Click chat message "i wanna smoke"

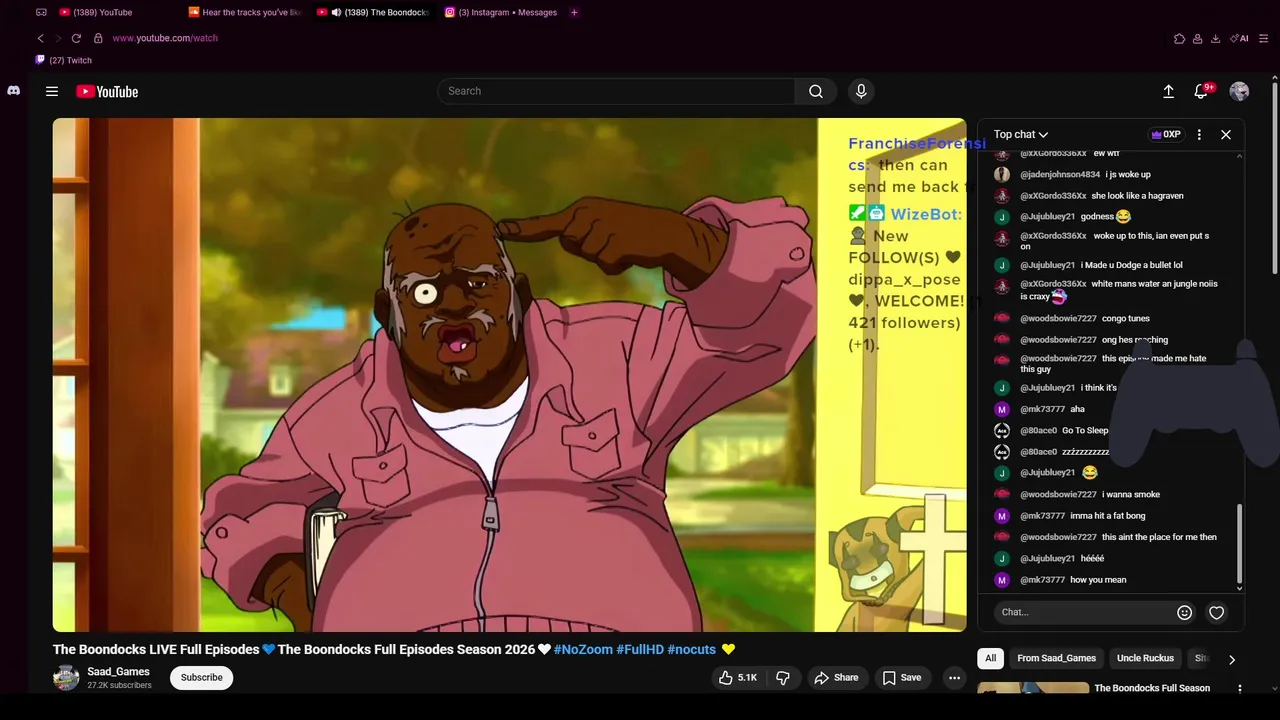1131,494
